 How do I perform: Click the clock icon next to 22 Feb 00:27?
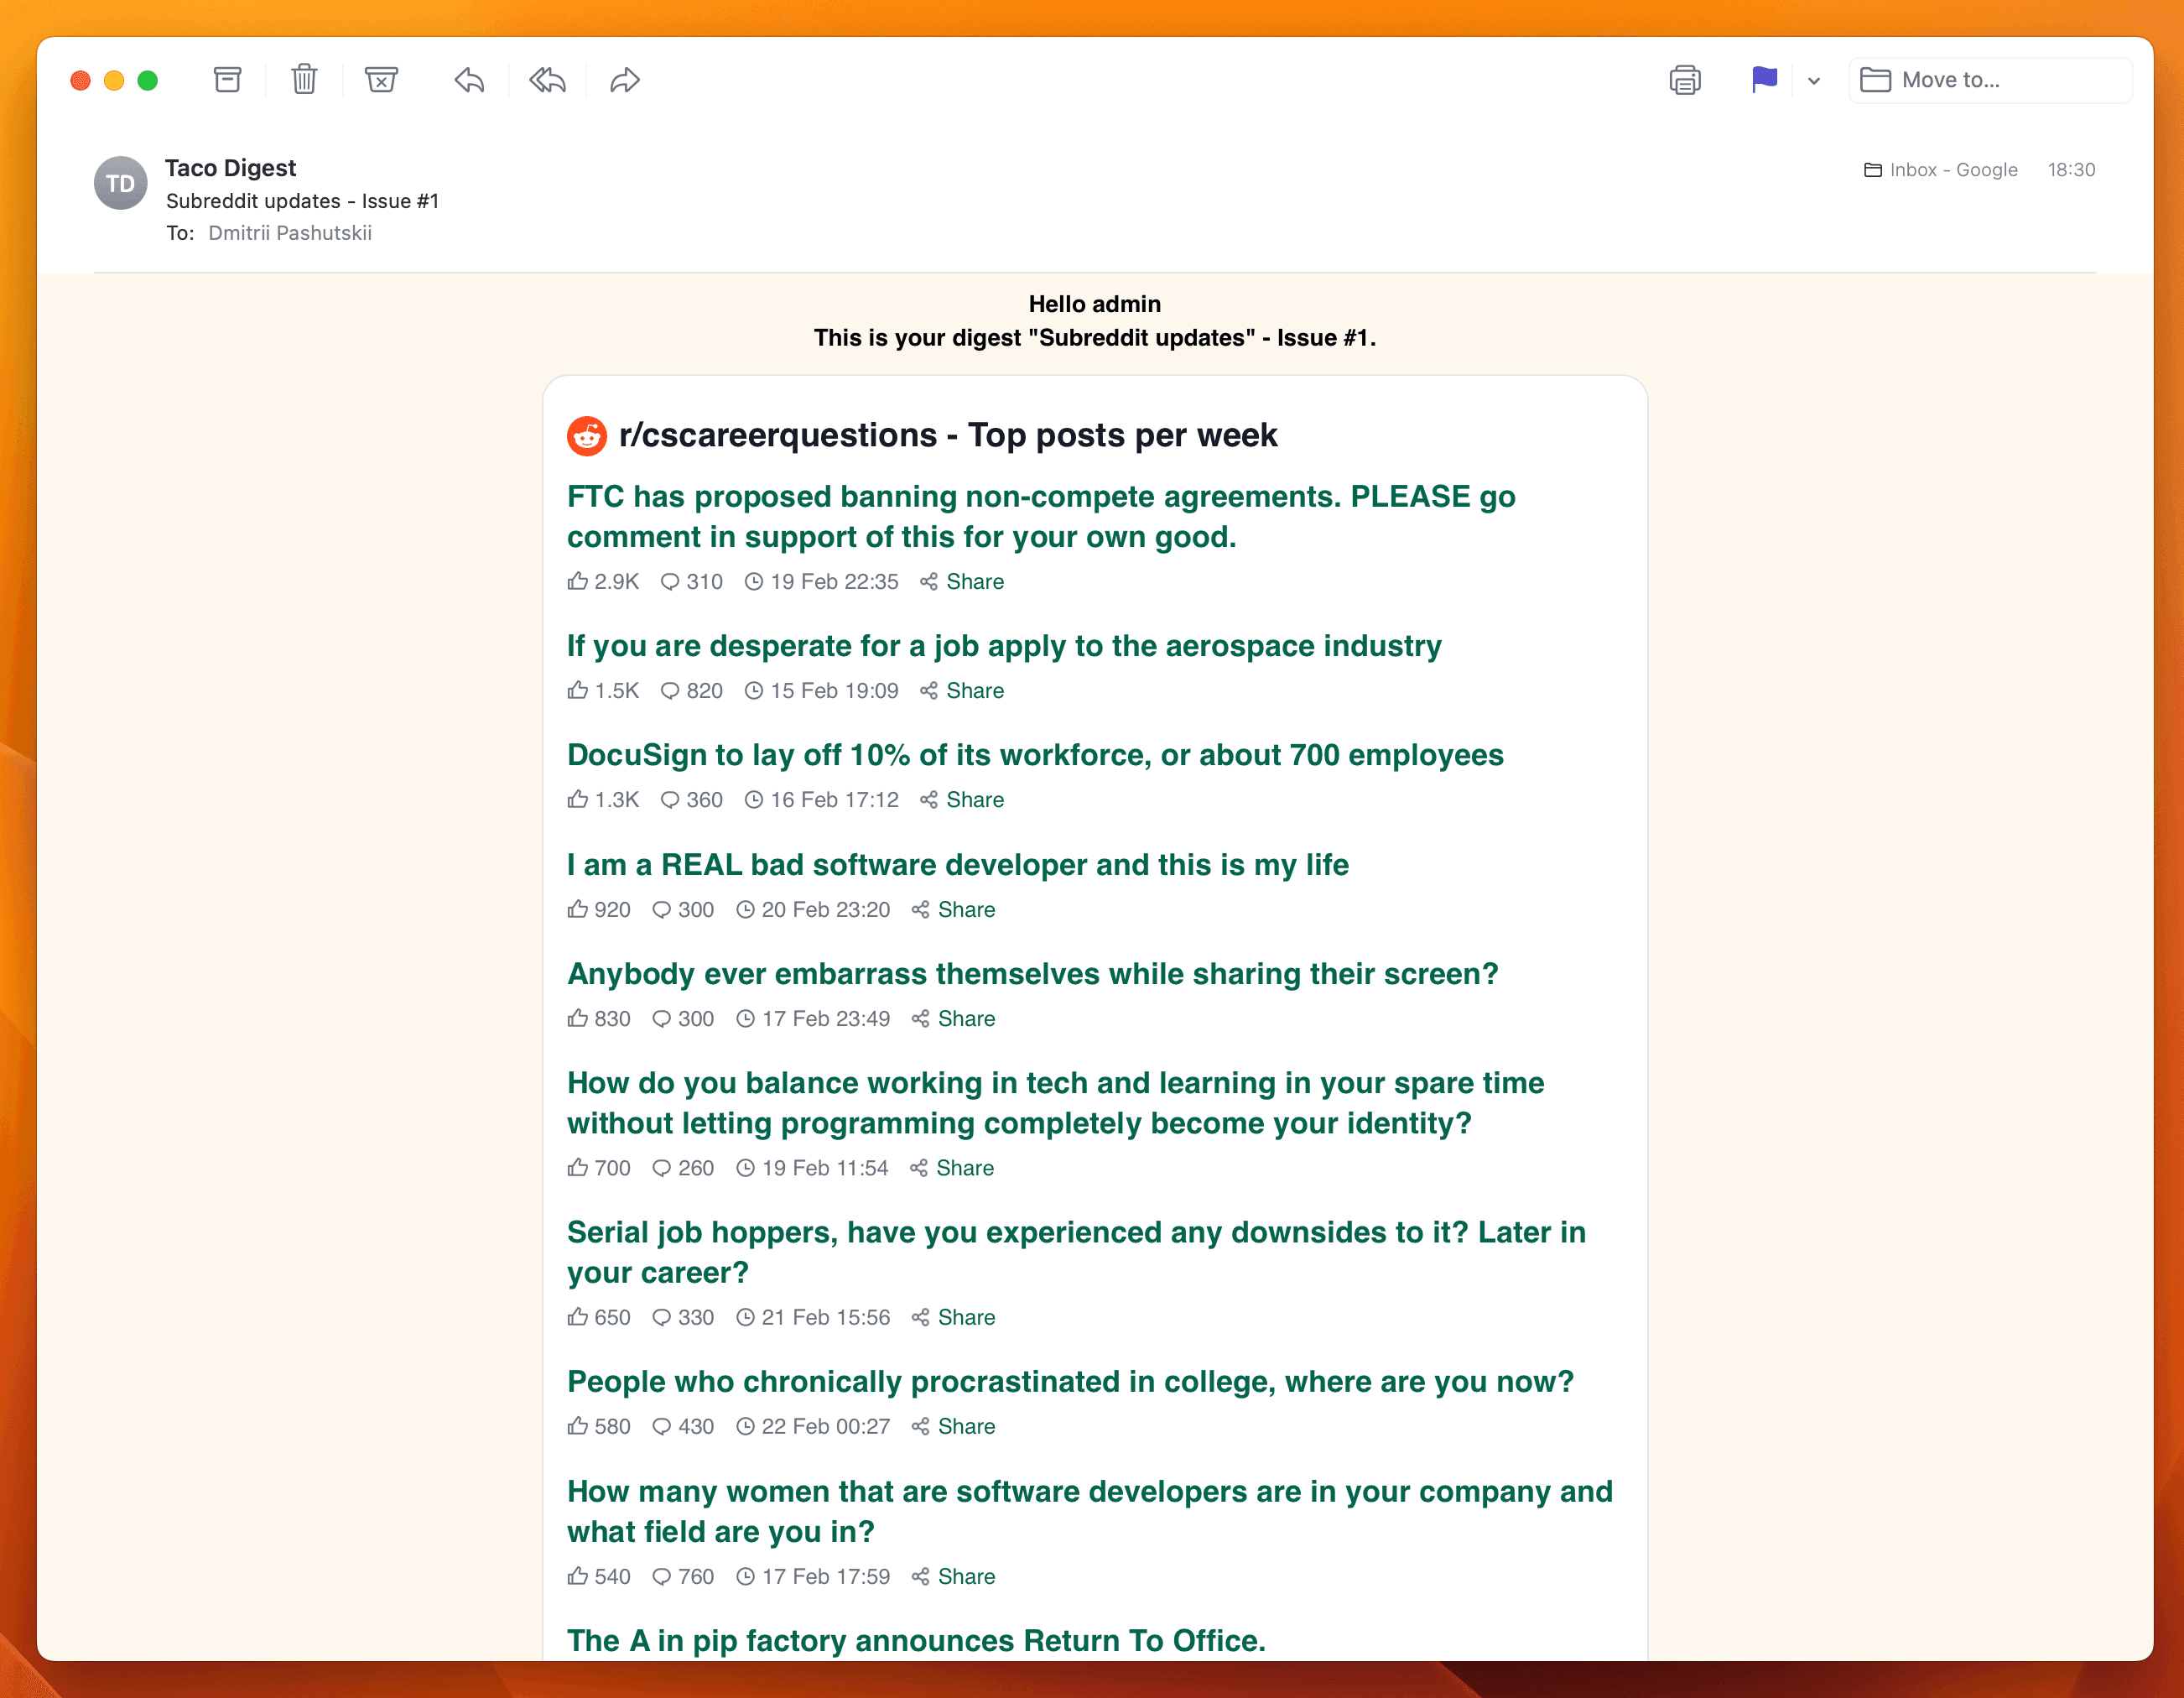click(x=746, y=1427)
